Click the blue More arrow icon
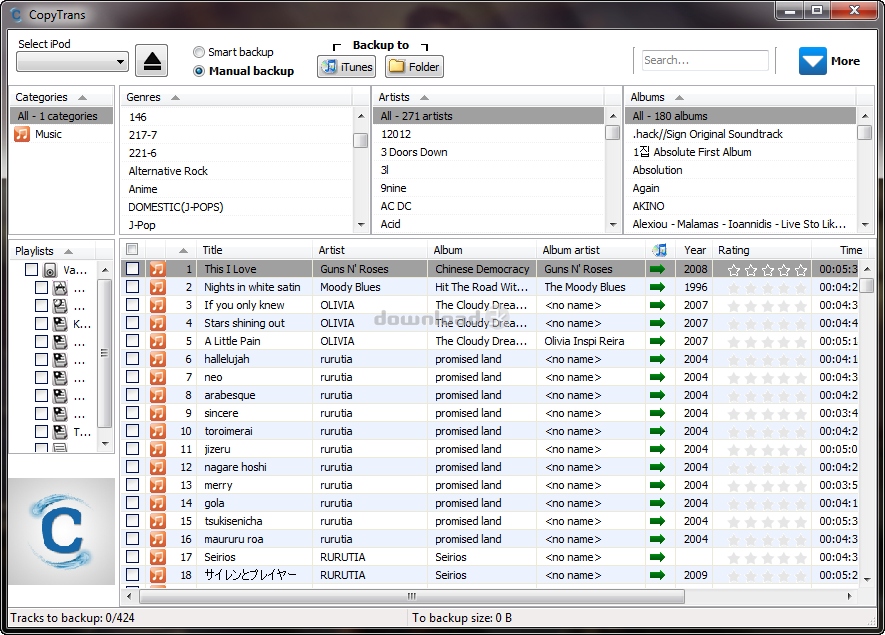 point(813,61)
